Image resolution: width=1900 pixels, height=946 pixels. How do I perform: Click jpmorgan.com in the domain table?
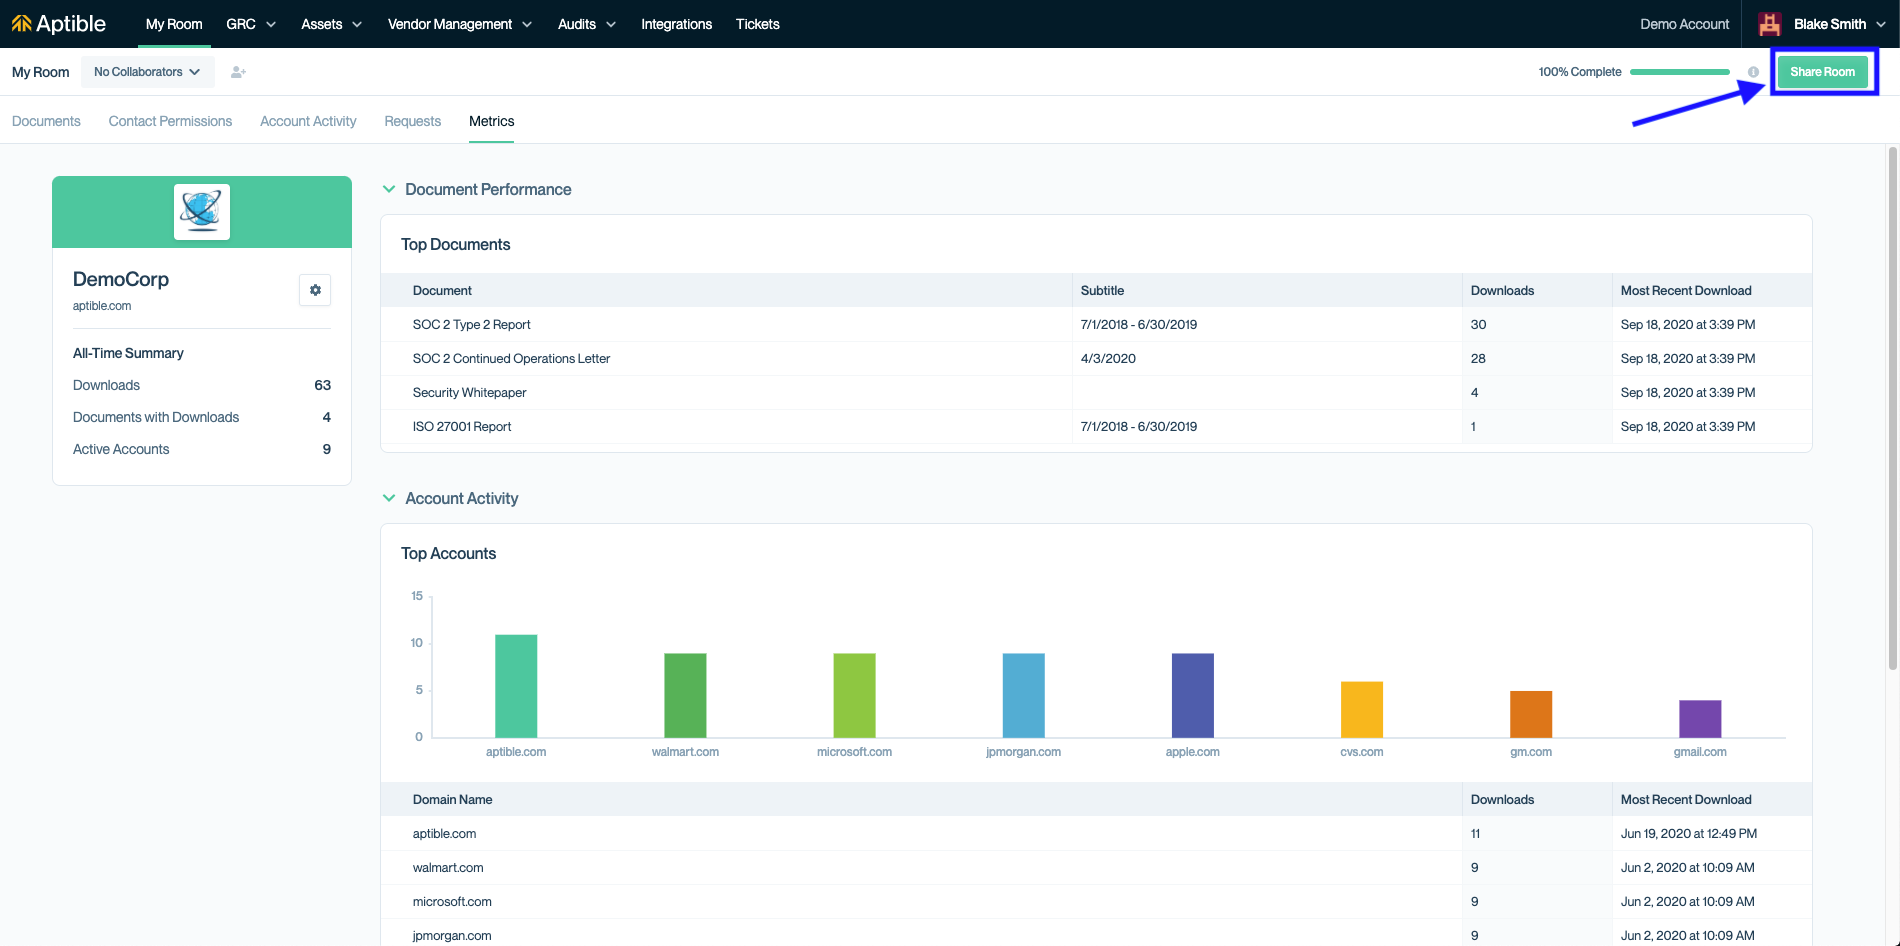(x=452, y=936)
